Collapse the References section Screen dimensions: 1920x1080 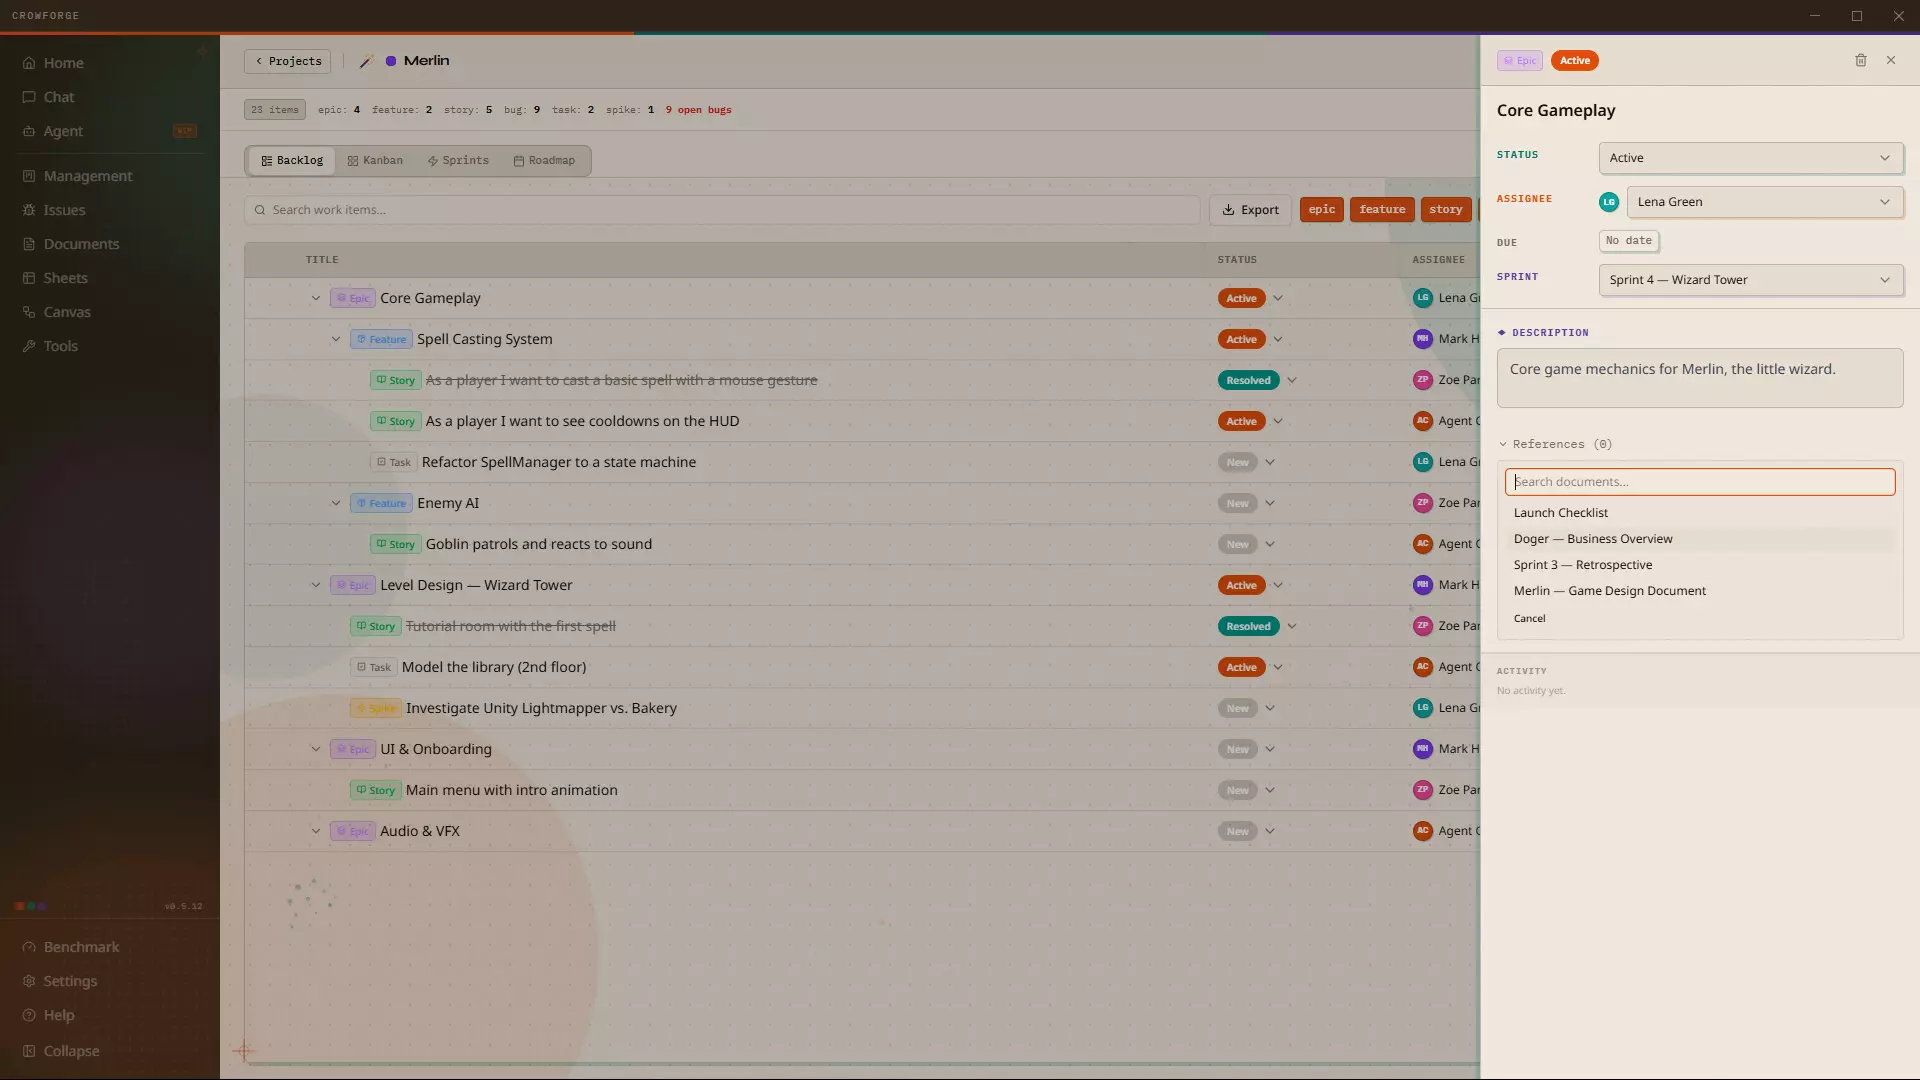pos(1555,444)
